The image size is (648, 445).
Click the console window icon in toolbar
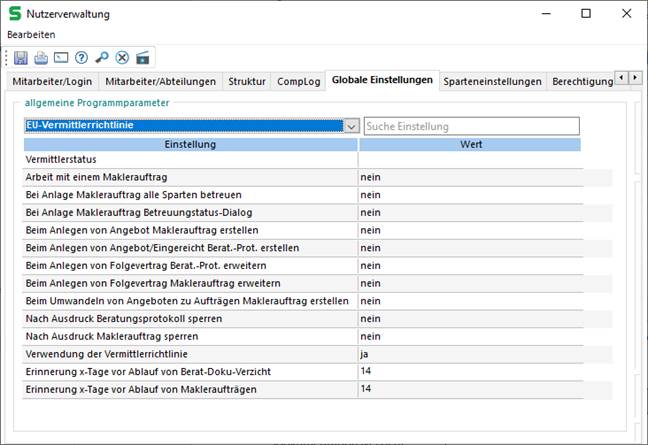(x=61, y=57)
